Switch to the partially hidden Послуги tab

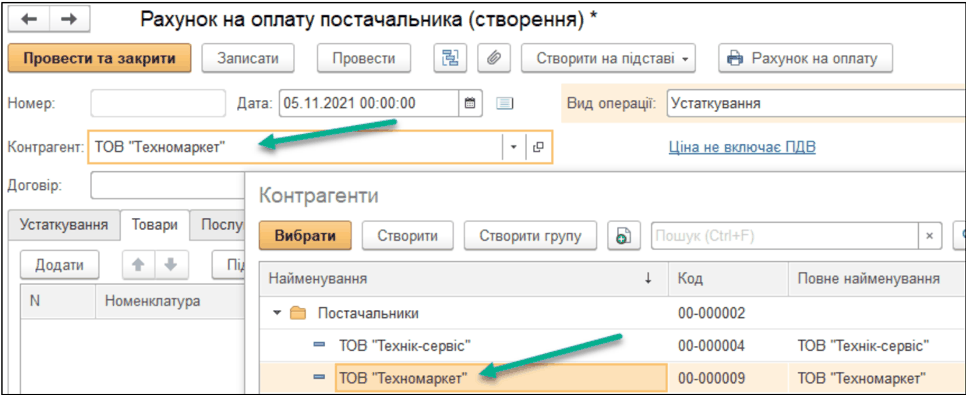(218, 224)
